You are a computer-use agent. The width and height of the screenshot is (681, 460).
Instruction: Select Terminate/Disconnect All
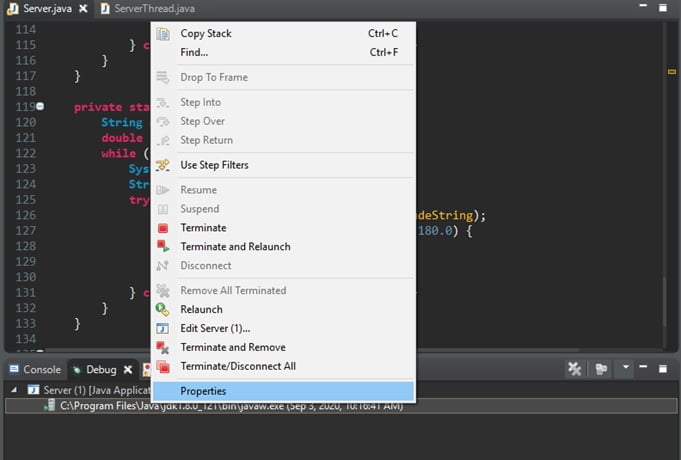(x=283, y=366)
